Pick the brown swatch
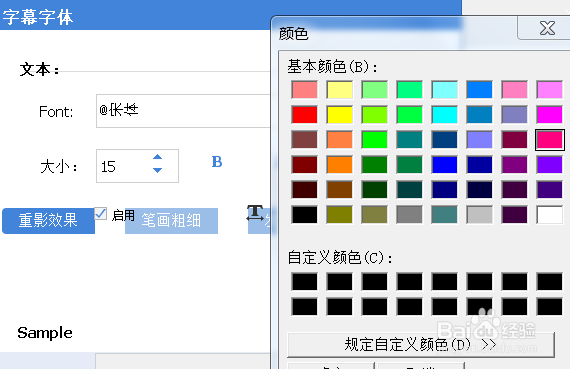The height and width of the screenshot is (369, 570). pos(340,189)
